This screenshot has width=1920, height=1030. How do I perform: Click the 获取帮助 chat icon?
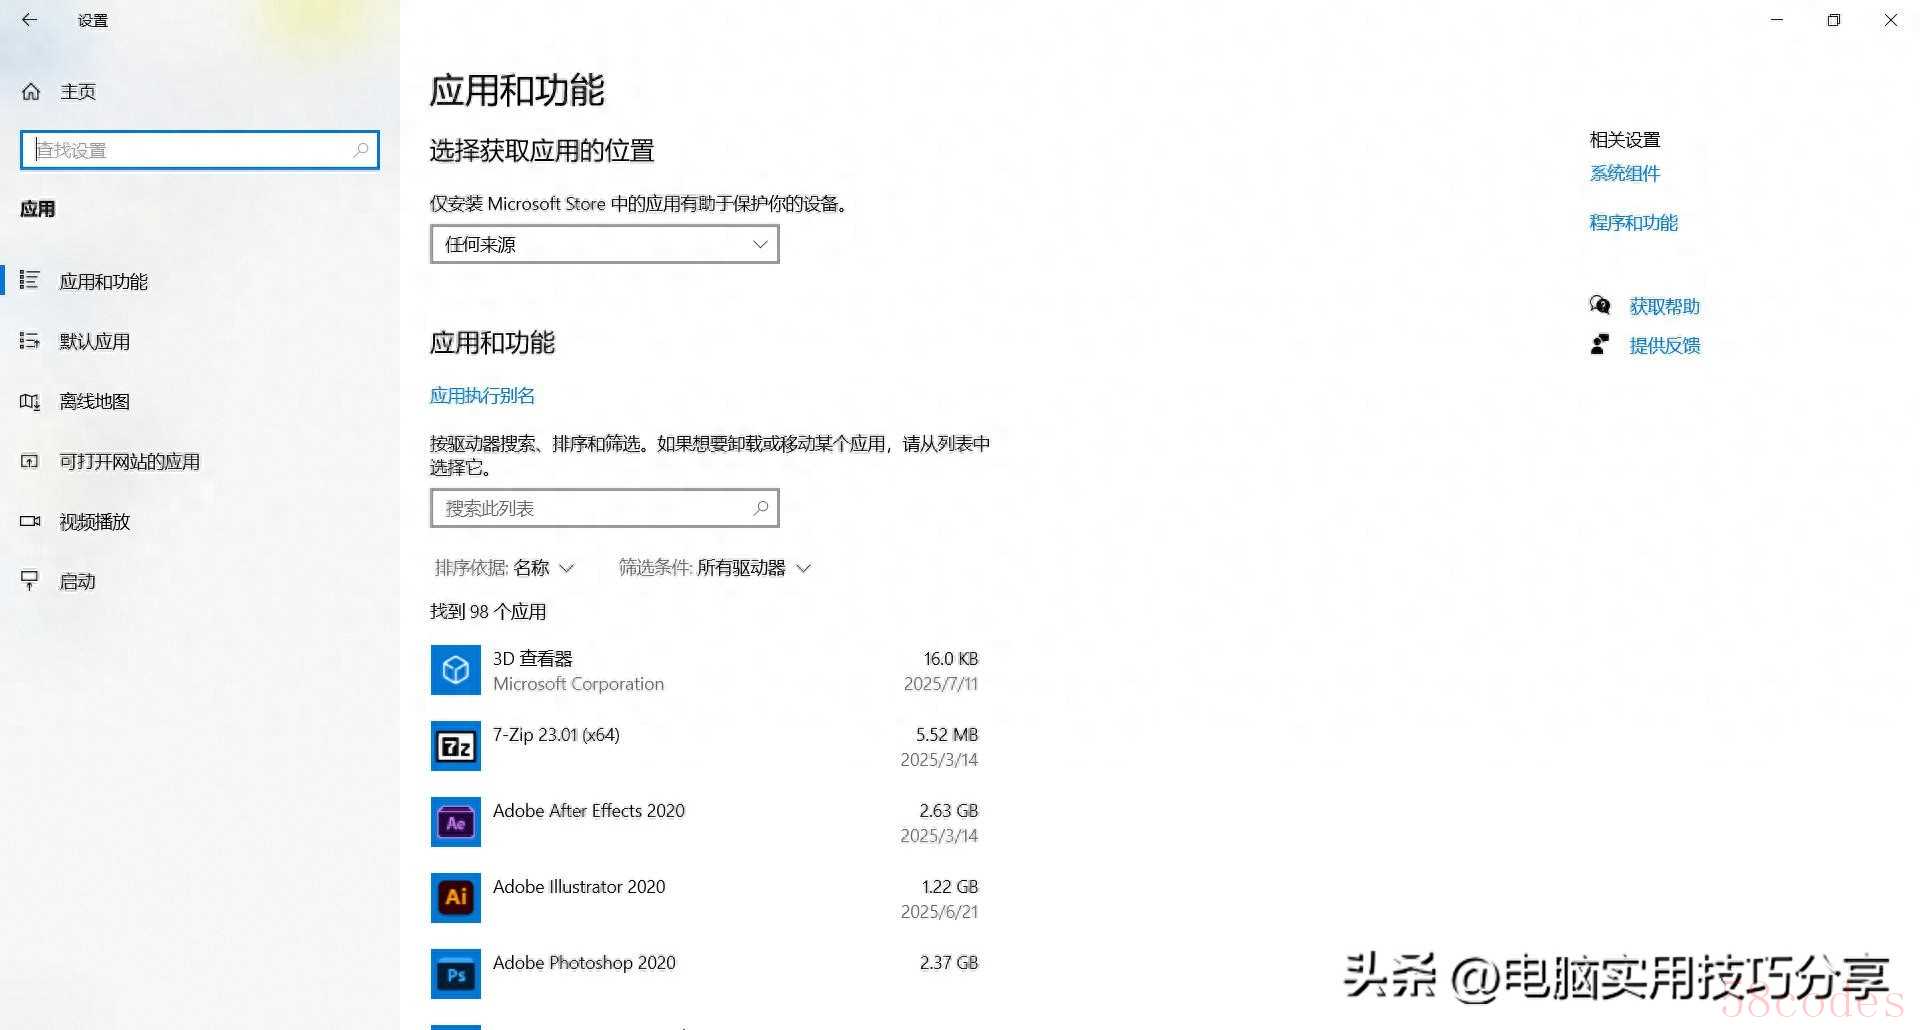click(1600, 306)
